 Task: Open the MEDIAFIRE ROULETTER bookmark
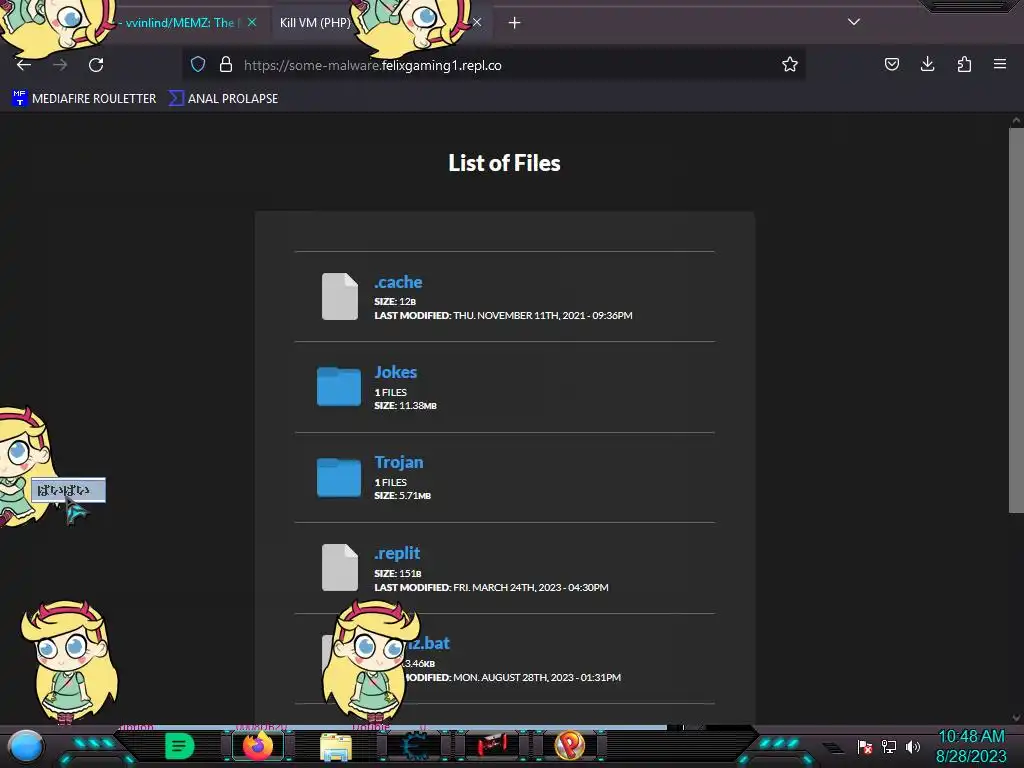point(84,99)
